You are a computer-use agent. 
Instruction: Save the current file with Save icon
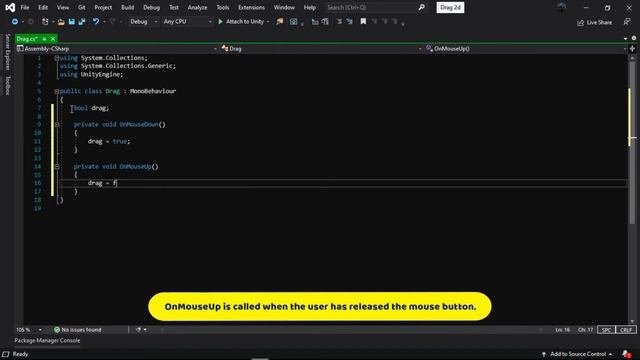tap(71, 22)
